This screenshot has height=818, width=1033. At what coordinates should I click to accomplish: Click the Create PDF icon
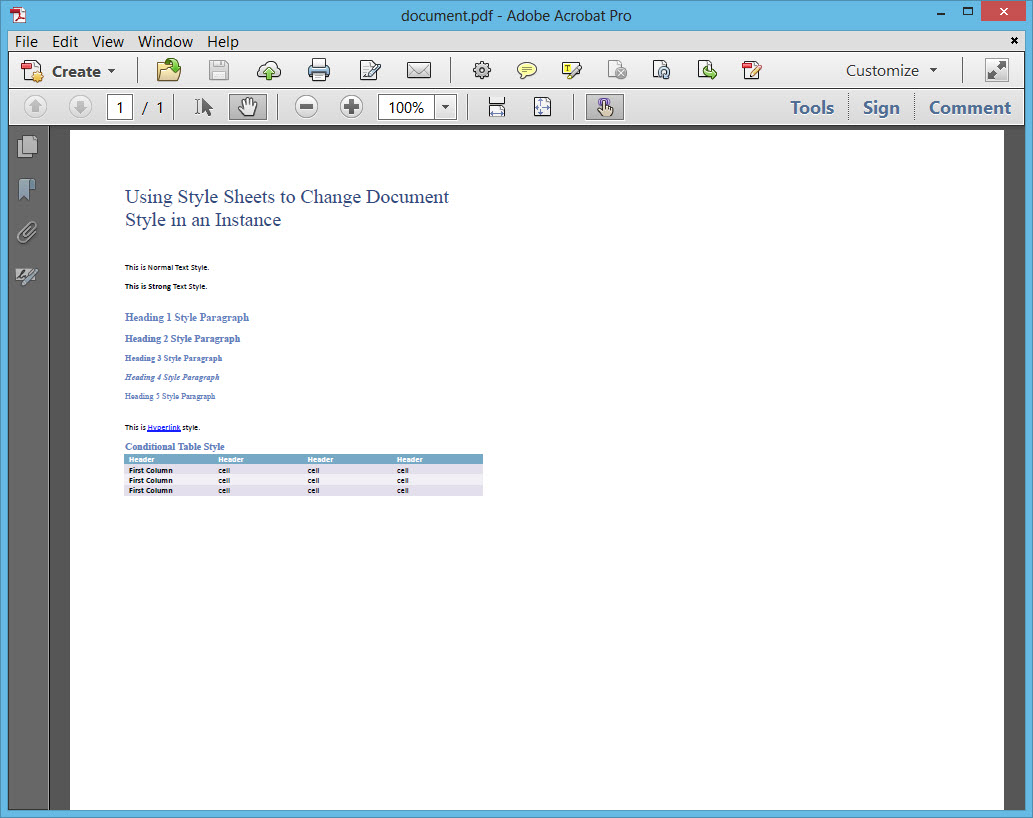click(x=32, y=70)
